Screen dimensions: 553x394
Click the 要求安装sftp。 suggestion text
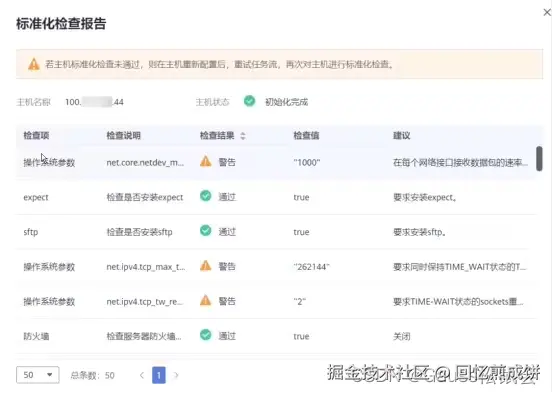click(x=420, y=232)
